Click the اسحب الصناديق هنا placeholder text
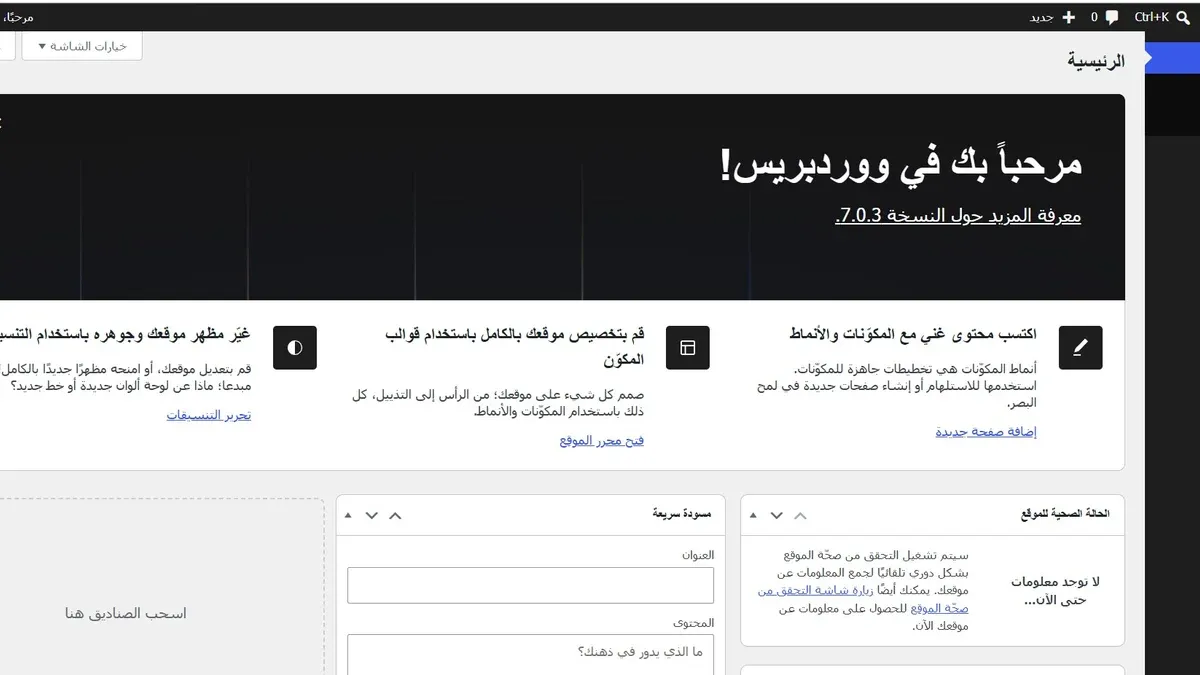The image size is (1200, 675). tap(126, 613)
